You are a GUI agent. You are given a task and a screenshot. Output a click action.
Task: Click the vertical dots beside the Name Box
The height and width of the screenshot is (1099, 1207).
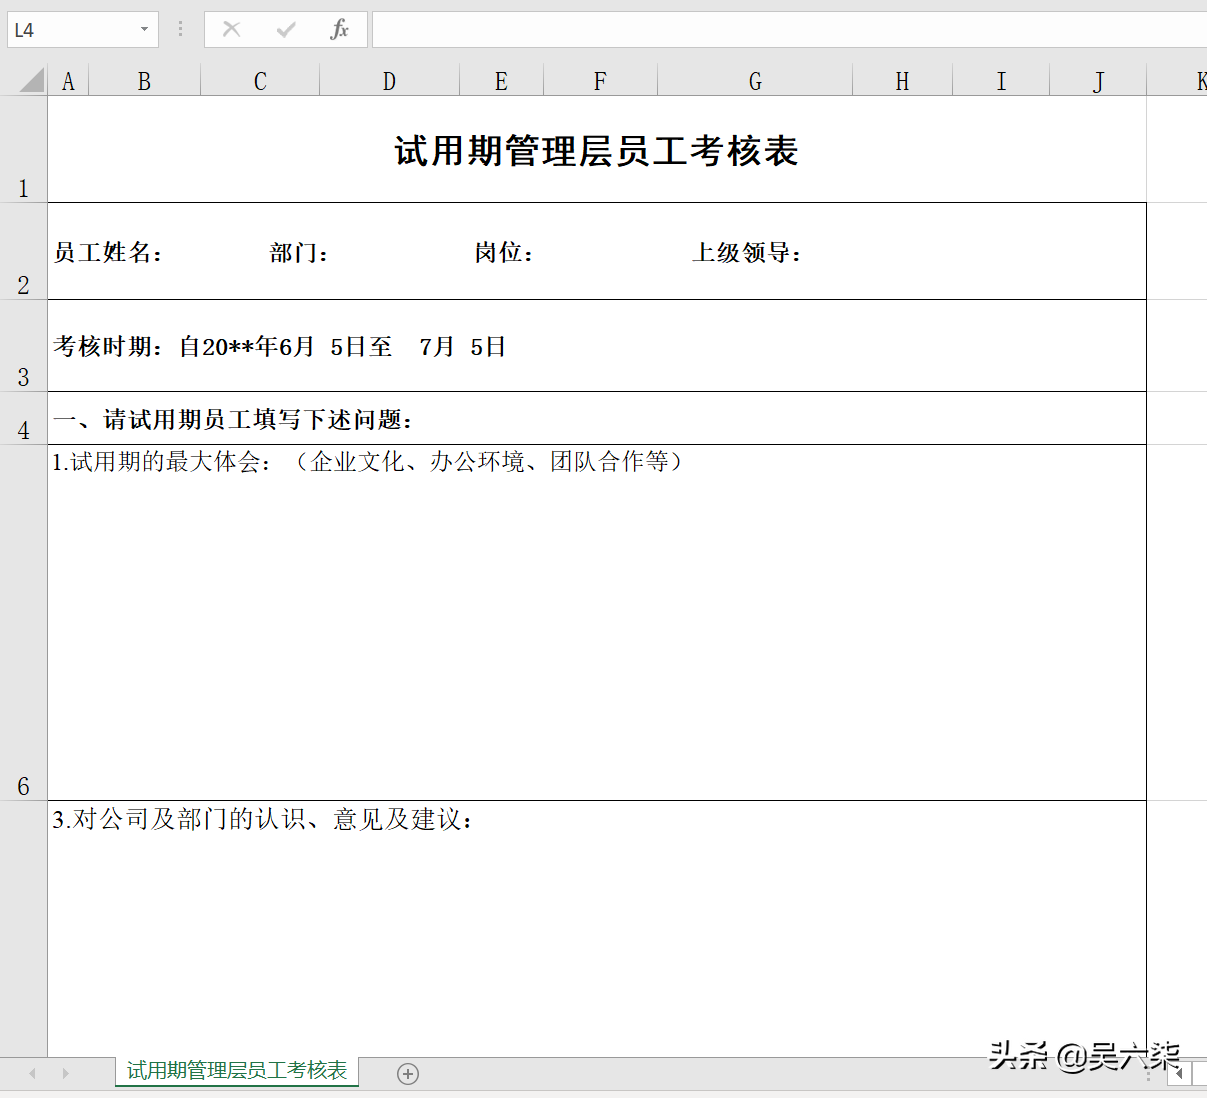tap(179, 29)
